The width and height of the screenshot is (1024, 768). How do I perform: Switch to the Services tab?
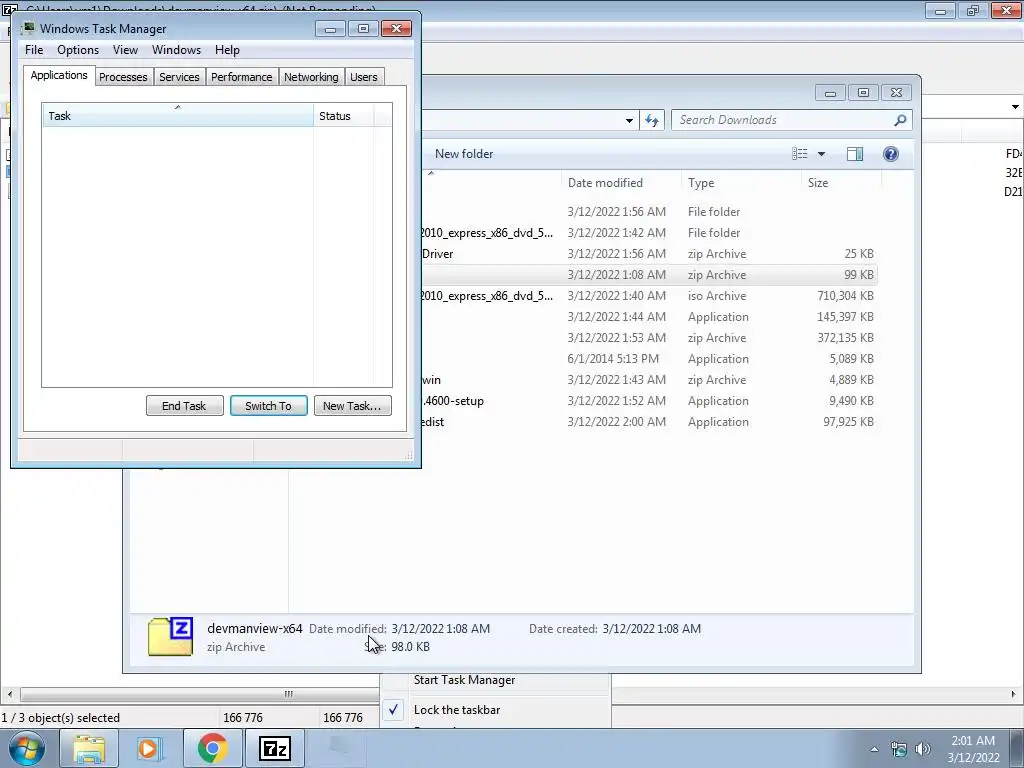click(179, 77)
